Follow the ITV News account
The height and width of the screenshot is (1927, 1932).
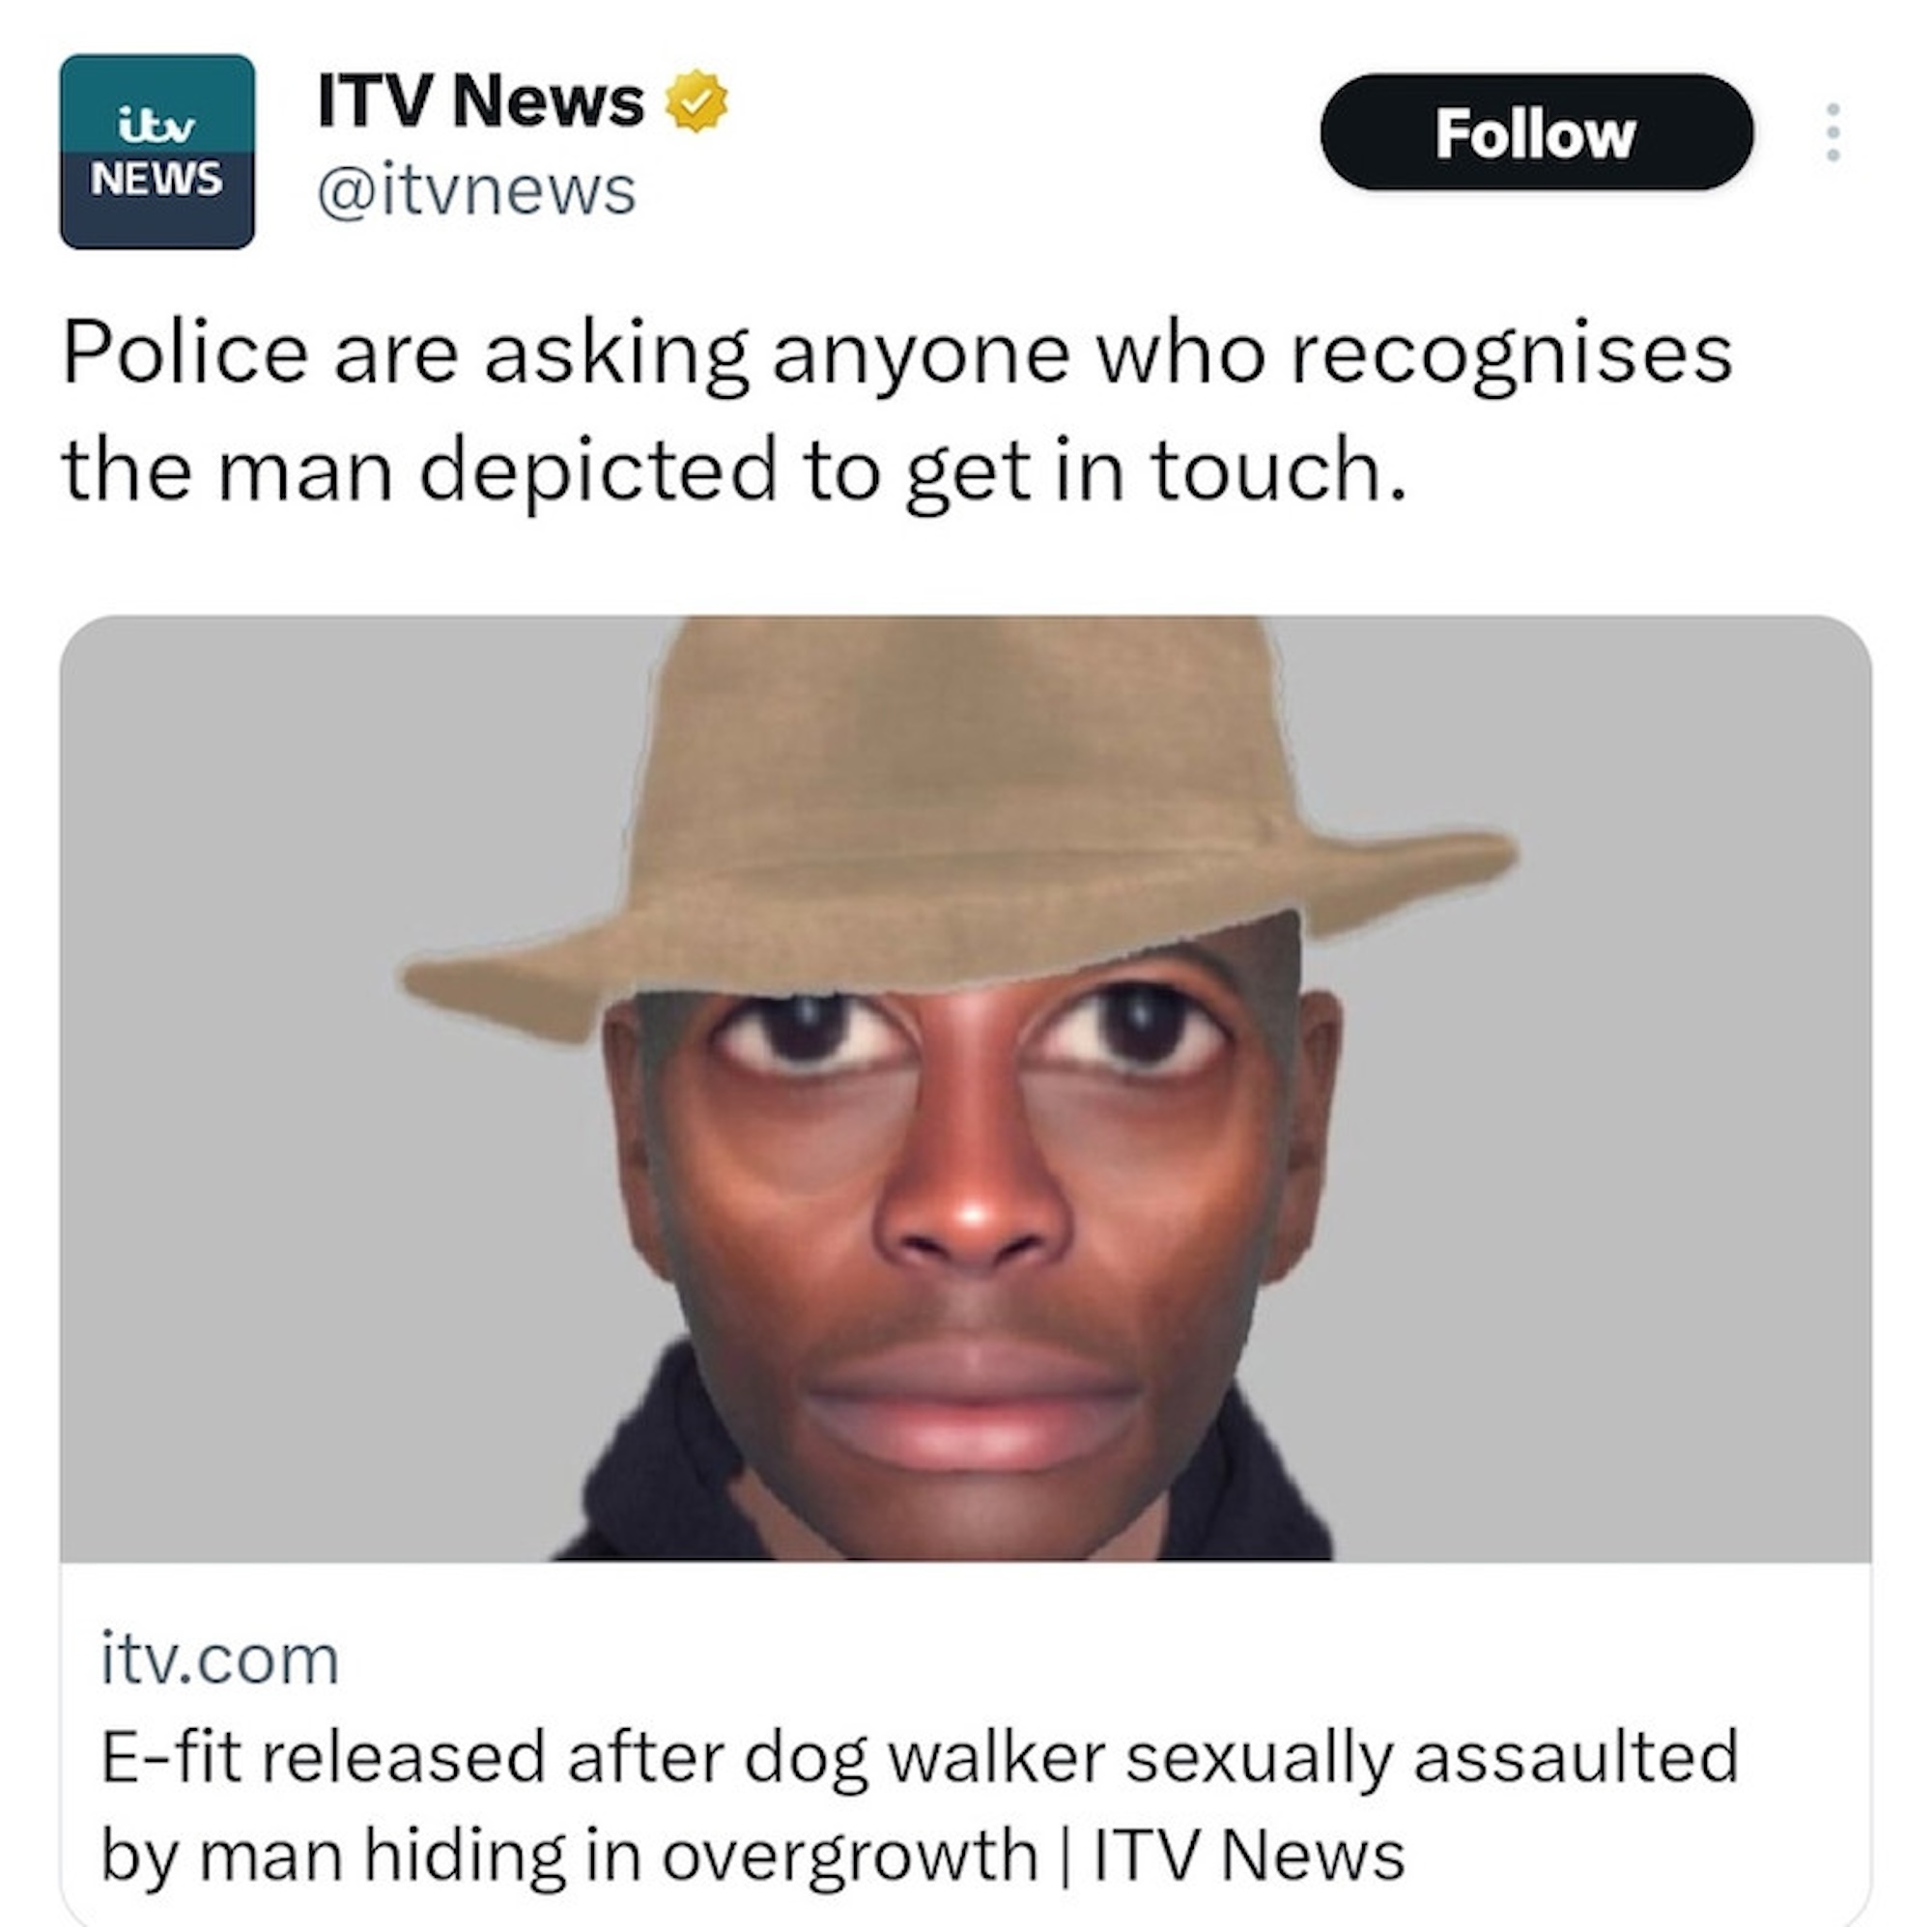pyautogui.click(x=1536, y=132)
